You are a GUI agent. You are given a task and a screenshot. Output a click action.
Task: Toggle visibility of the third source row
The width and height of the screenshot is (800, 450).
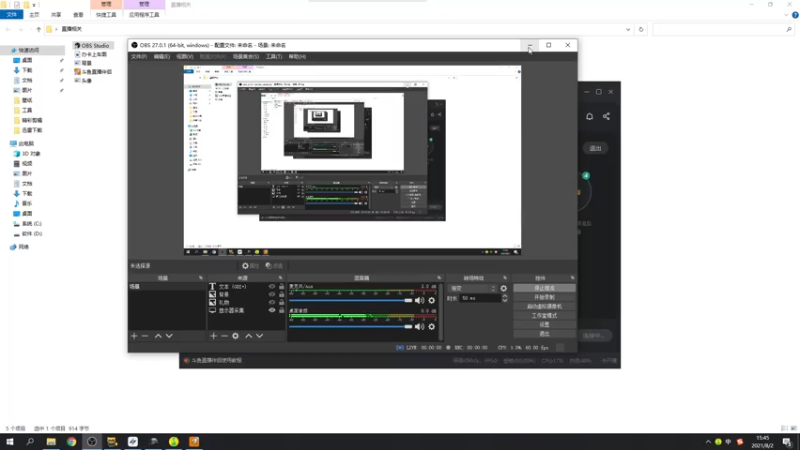point(272,302)
